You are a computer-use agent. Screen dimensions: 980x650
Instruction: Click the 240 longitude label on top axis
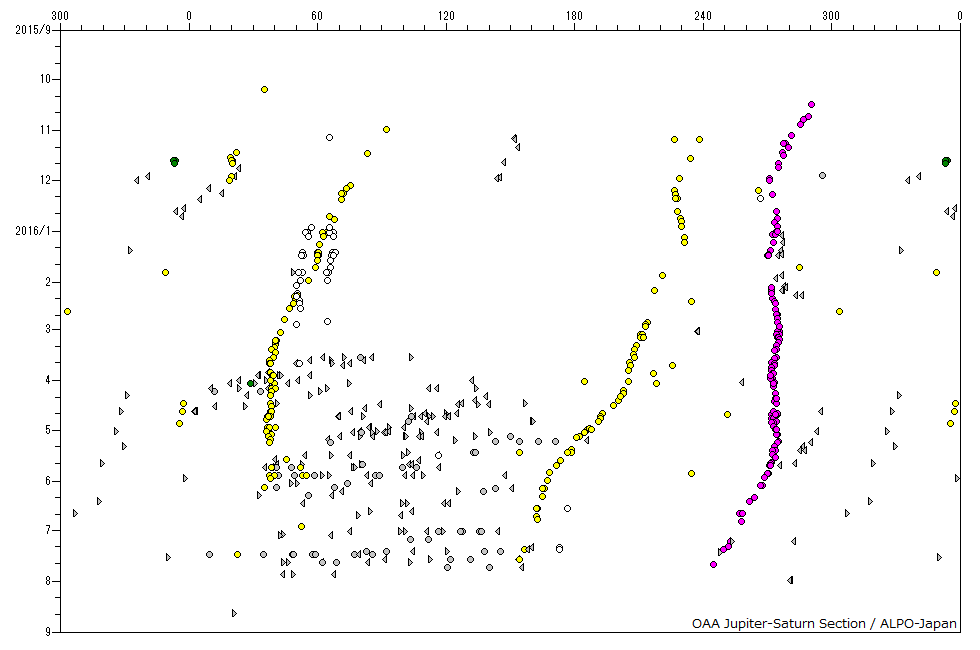click(x=702, y=16)
